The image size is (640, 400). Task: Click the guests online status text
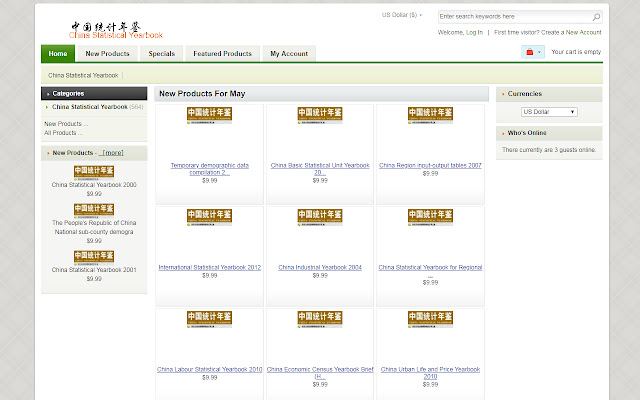(x=549, y=150)
